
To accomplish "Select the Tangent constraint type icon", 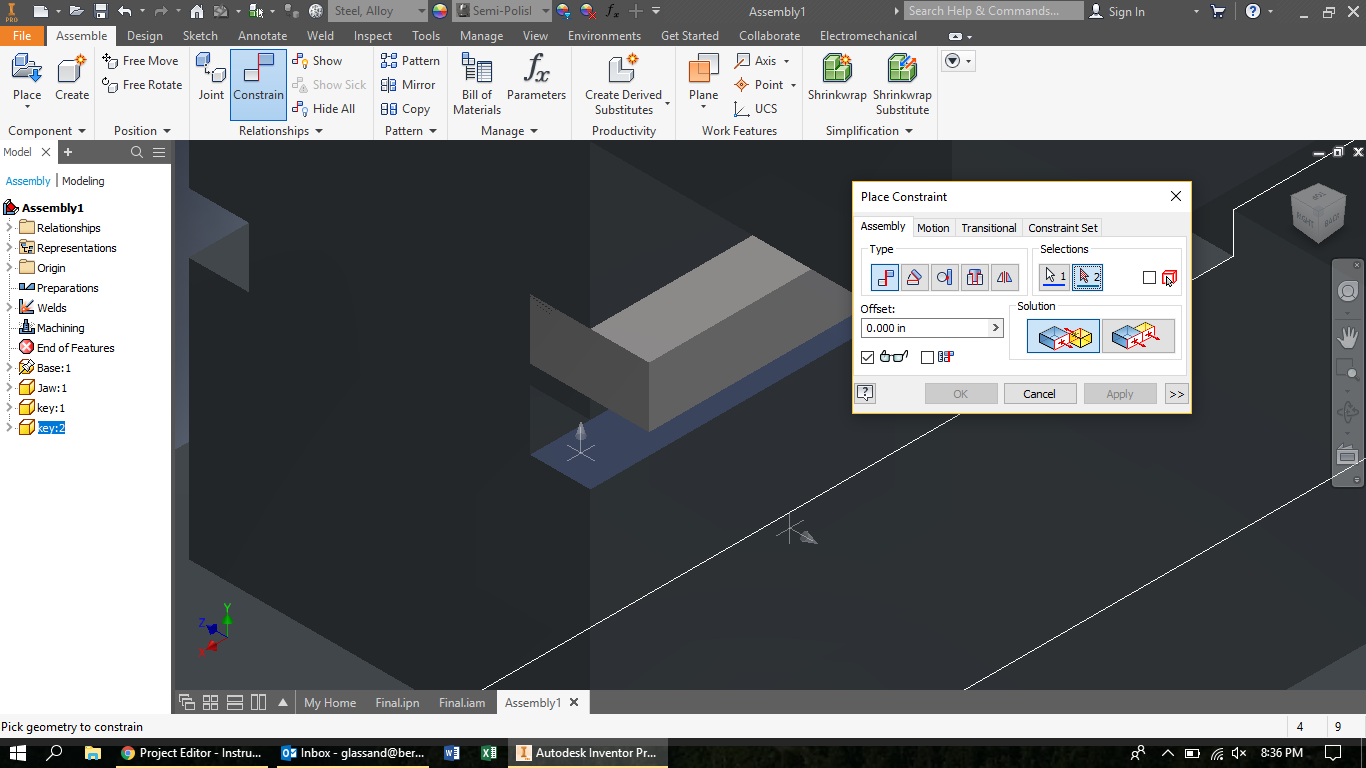I will 945,277.
